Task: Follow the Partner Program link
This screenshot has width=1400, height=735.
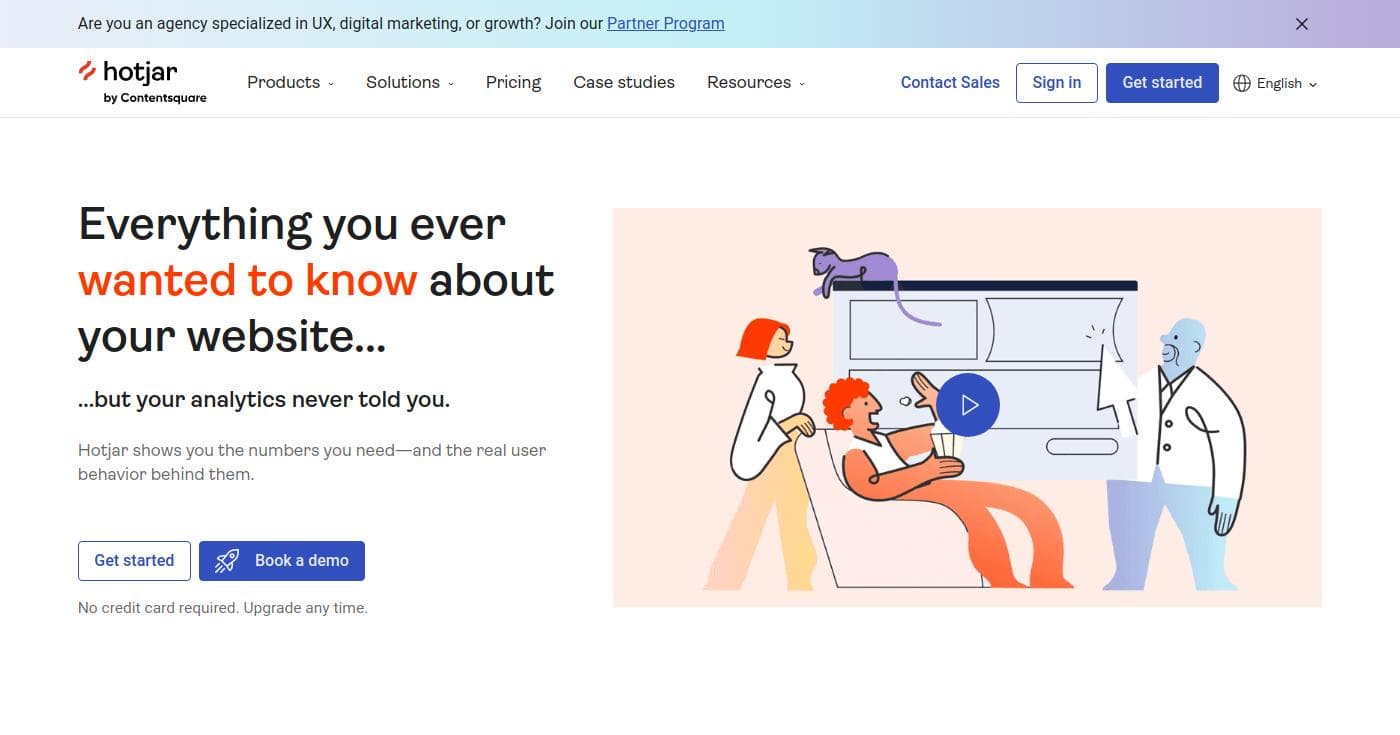Action: point(666,23)
